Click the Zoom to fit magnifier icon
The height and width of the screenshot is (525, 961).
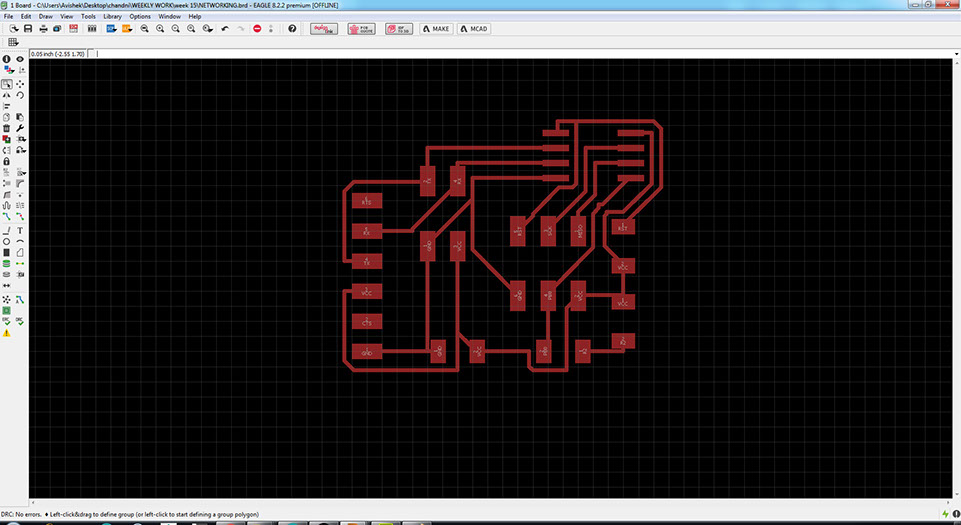(x=145, y=29)
